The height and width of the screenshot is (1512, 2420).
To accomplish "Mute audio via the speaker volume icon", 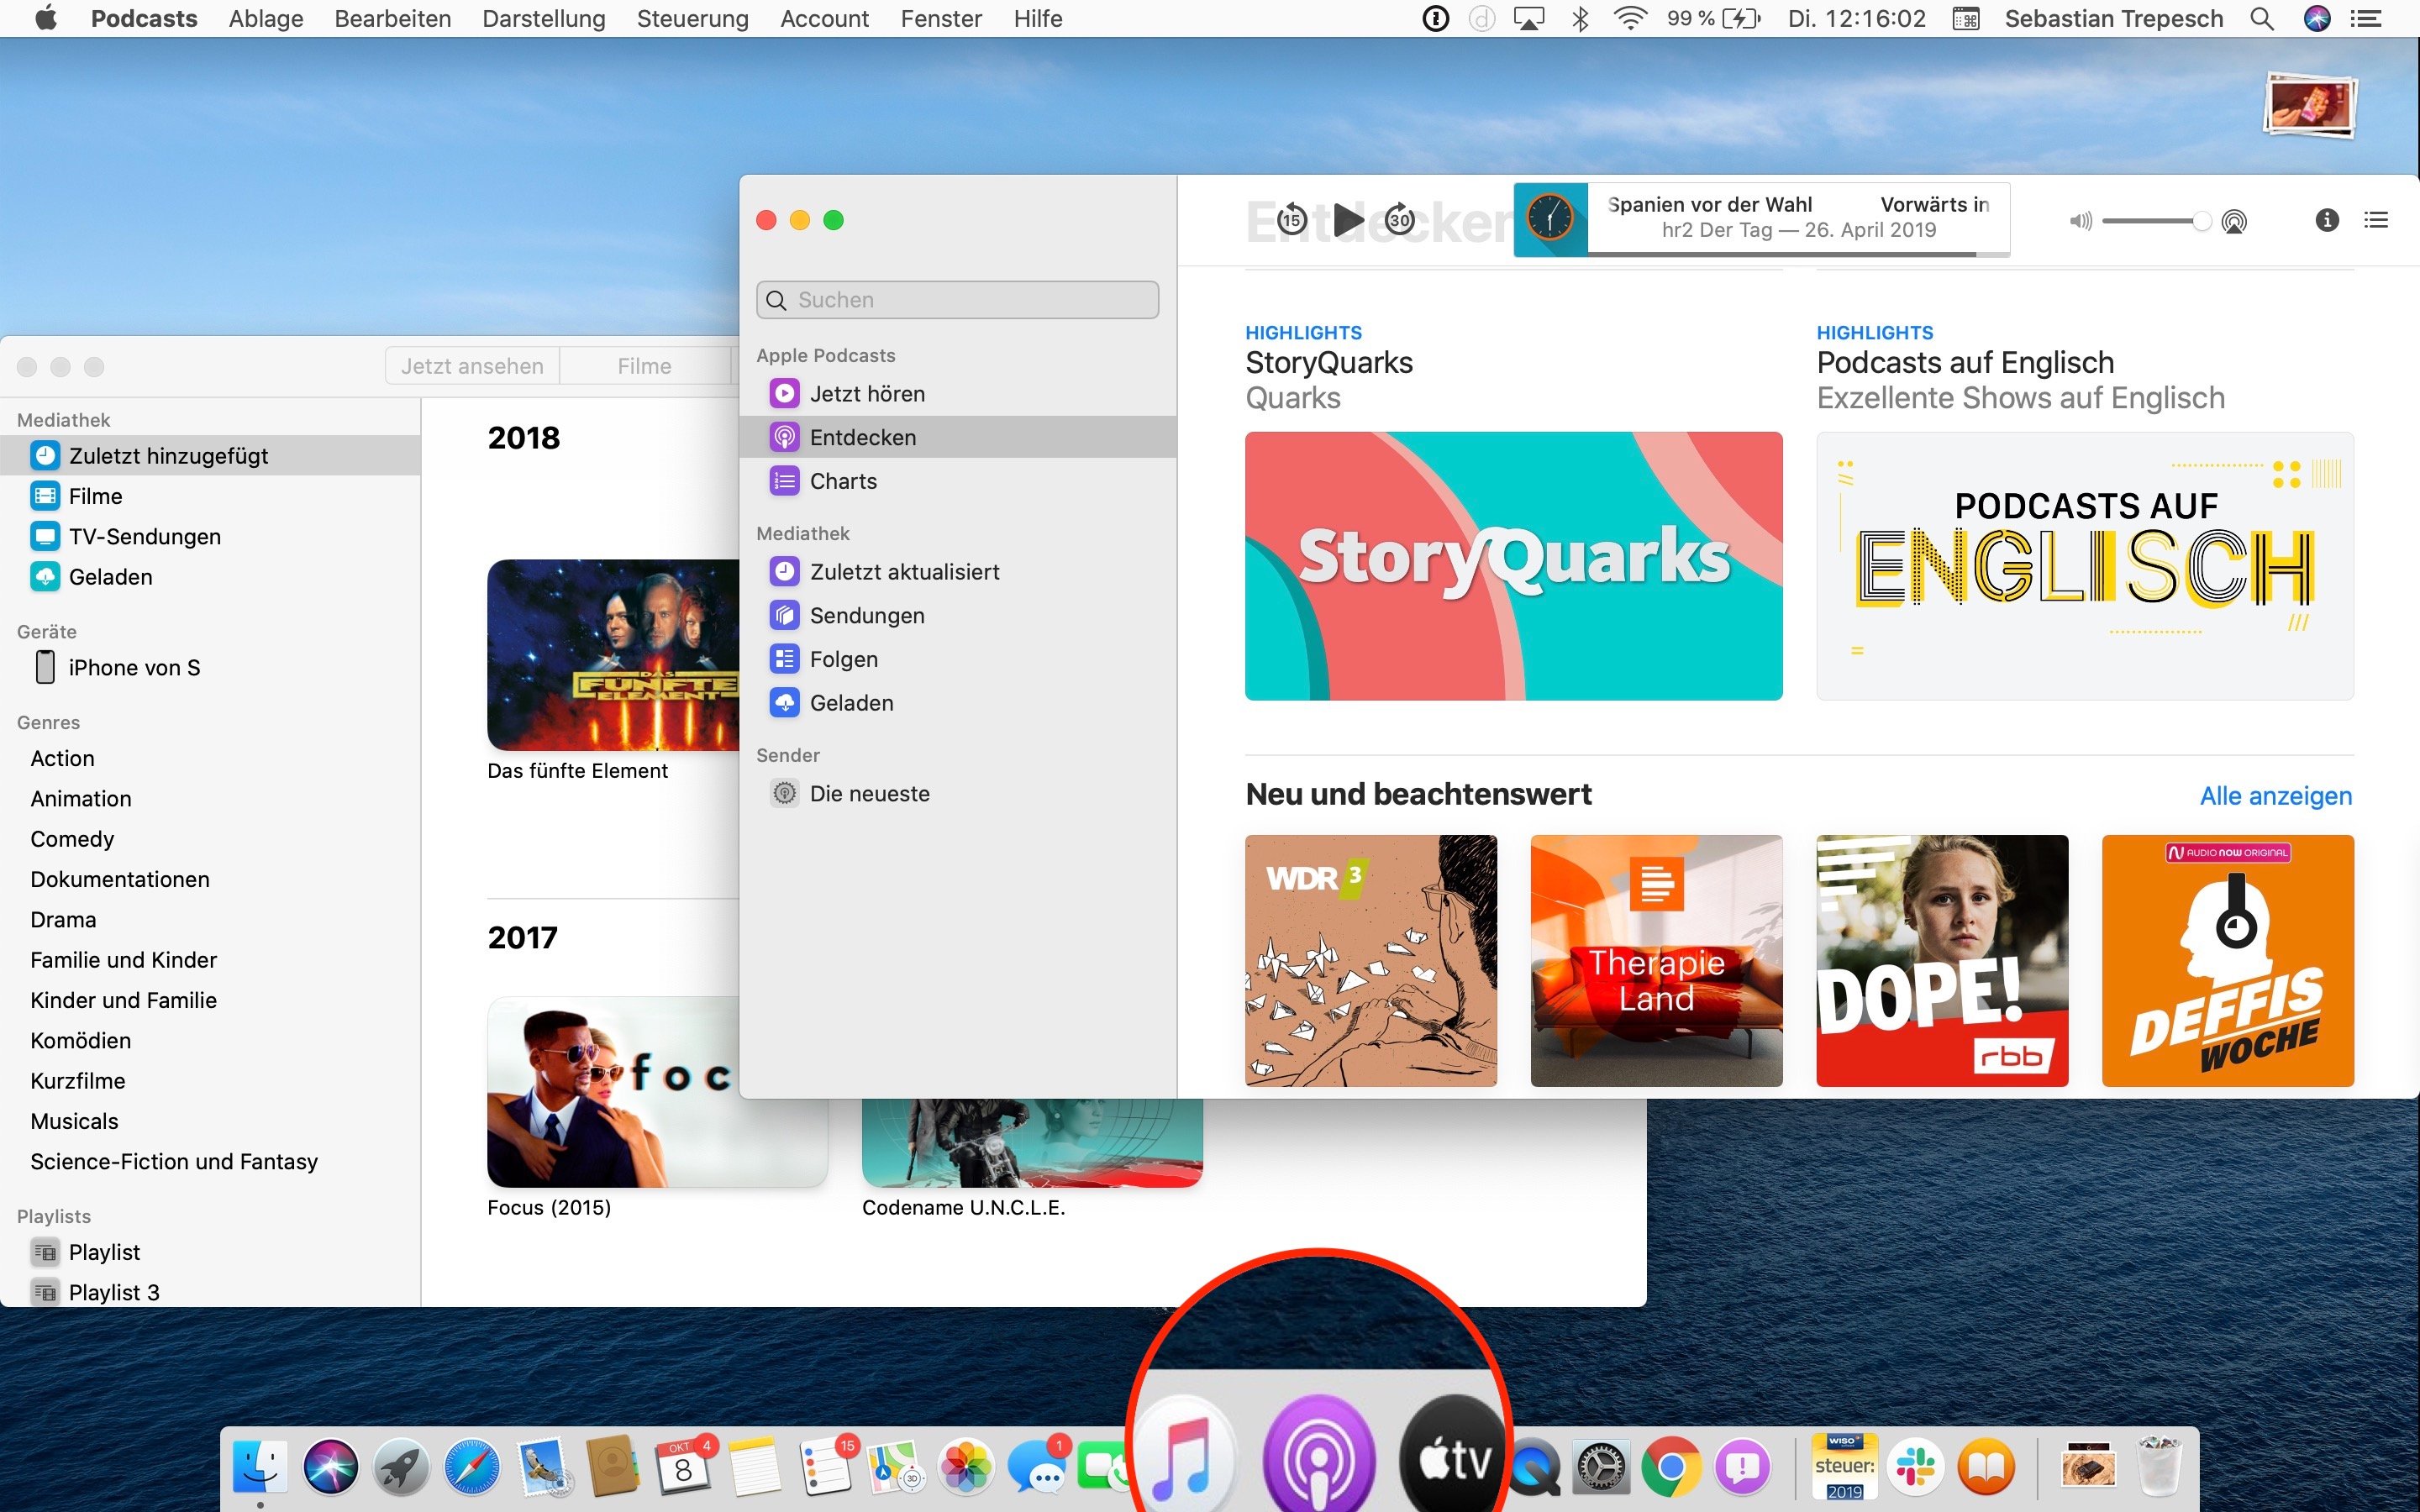I will [2081, 221].
